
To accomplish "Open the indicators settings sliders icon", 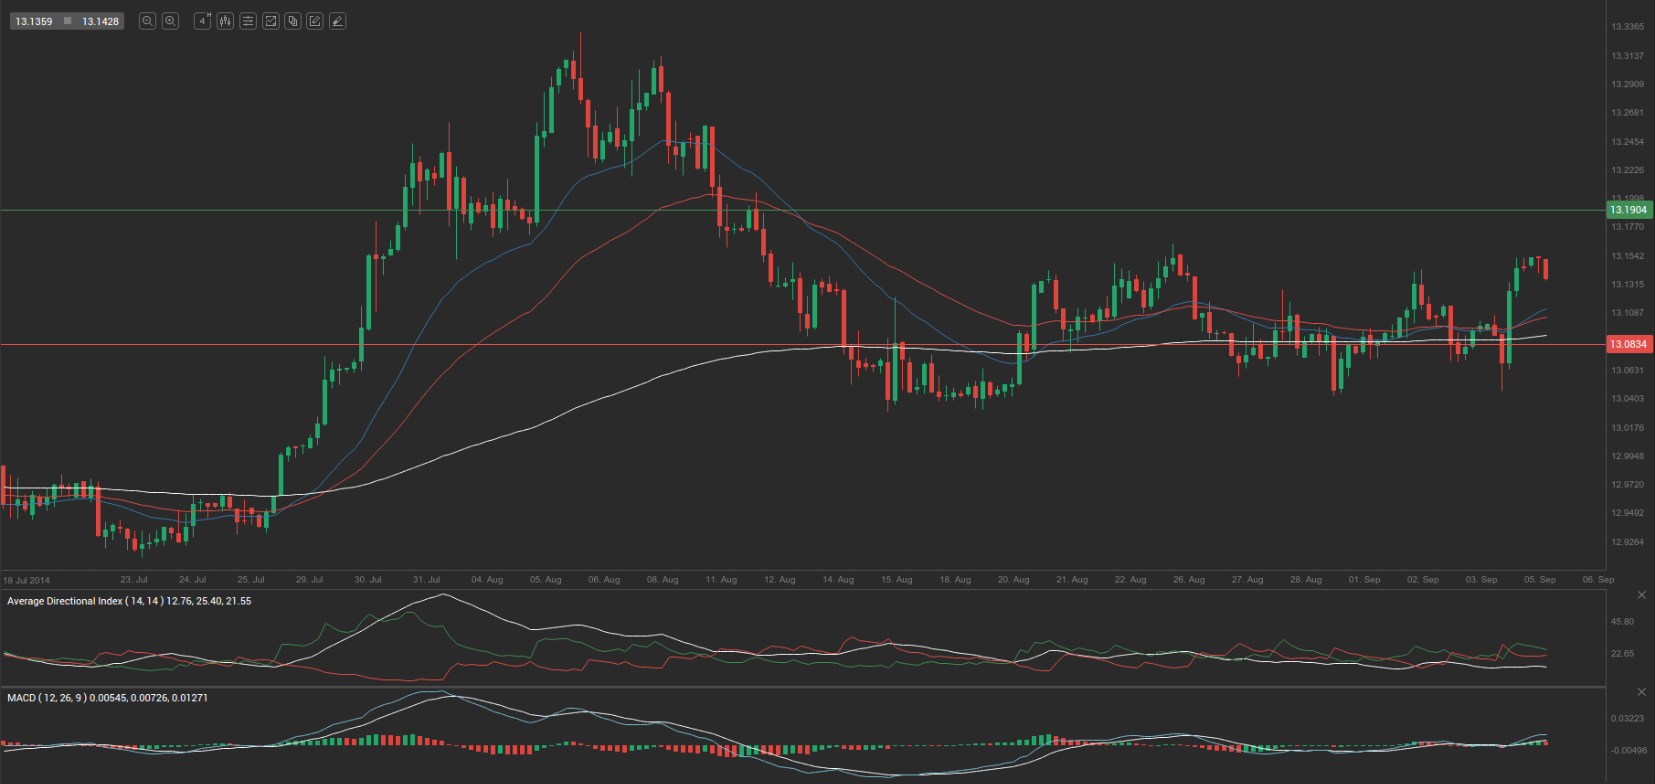I will click(248, 21).
